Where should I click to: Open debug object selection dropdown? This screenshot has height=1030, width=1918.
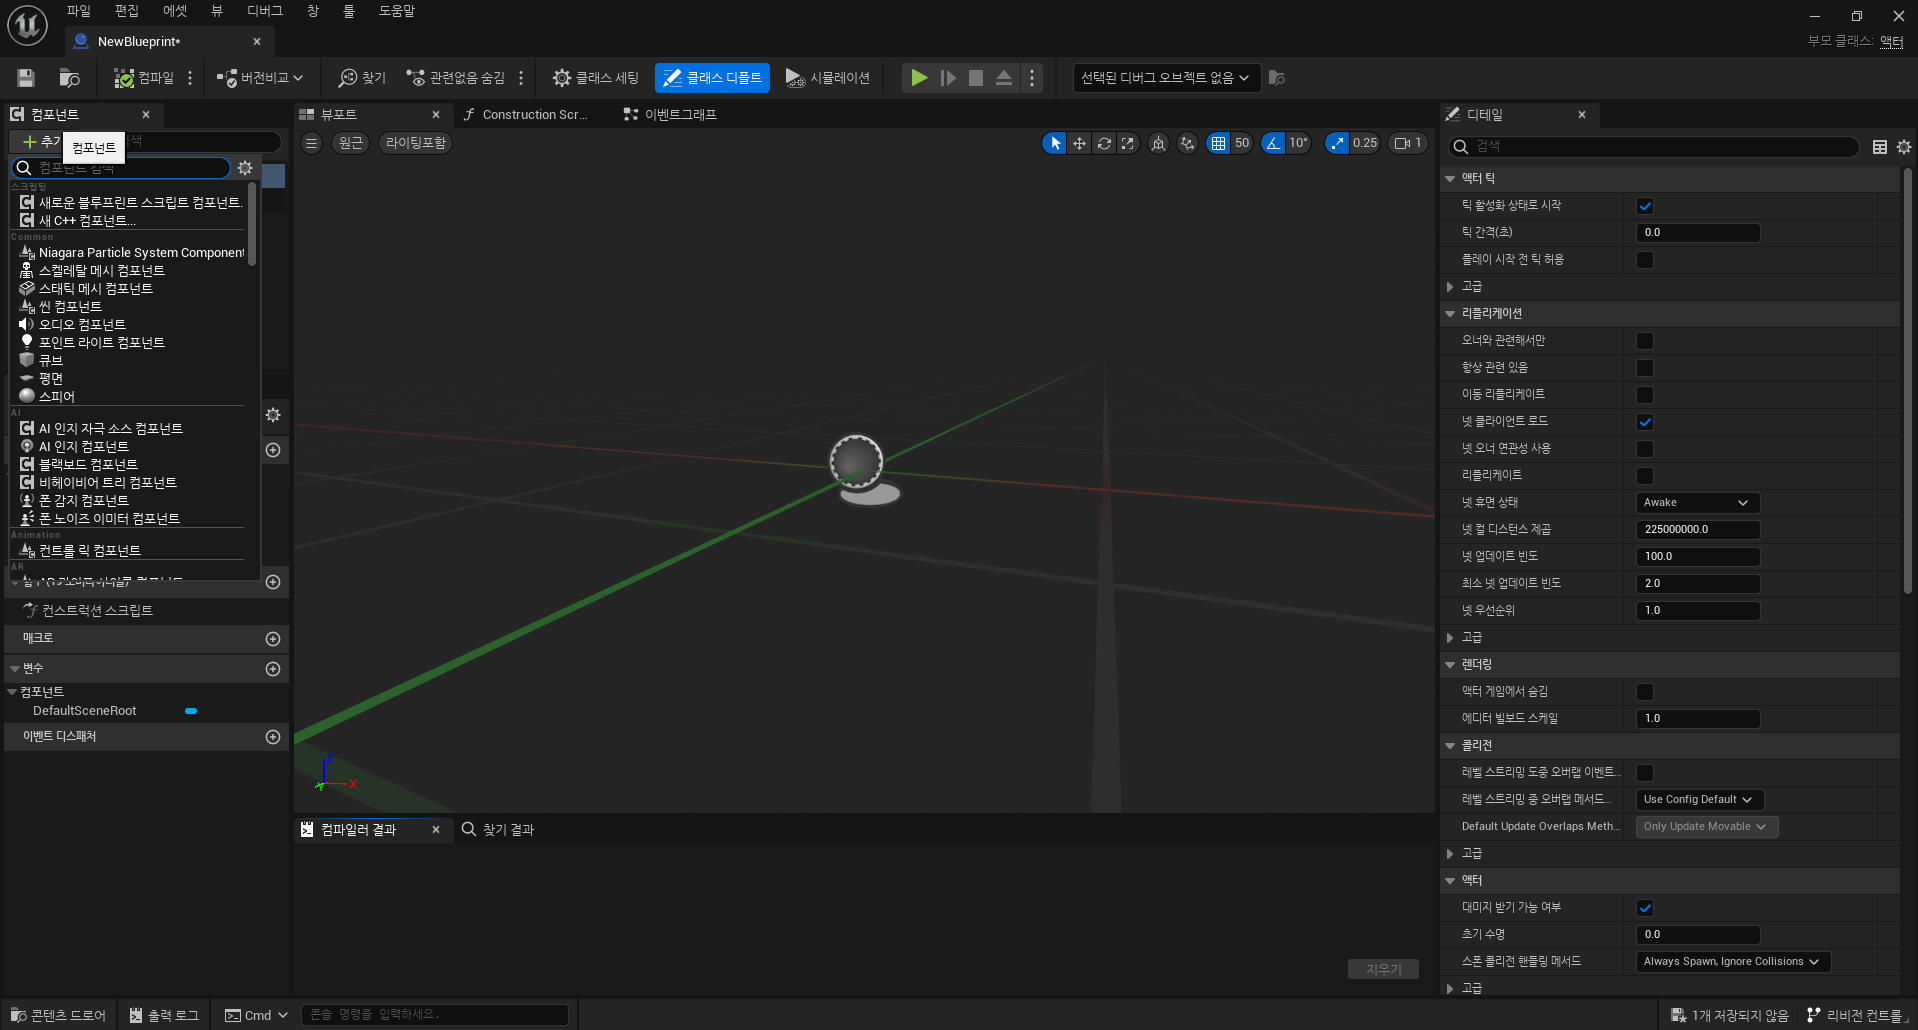pos(1166,78)
